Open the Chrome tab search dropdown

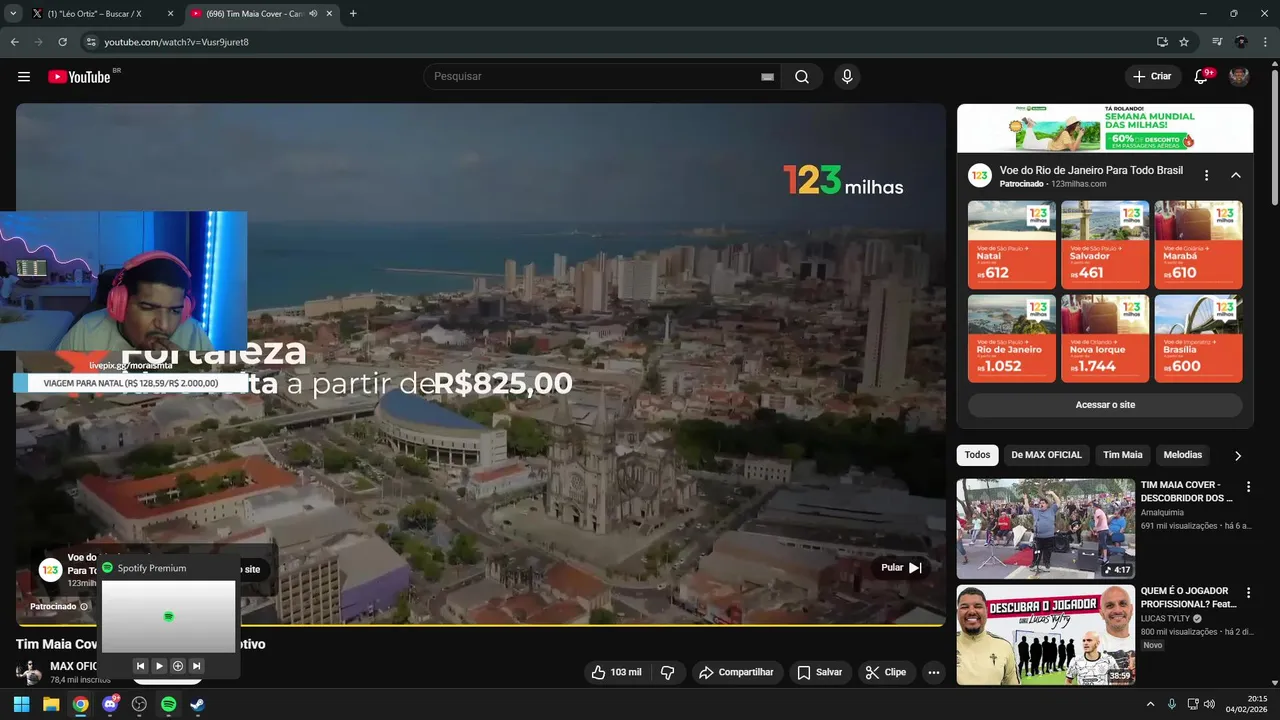tap(13, 14)
